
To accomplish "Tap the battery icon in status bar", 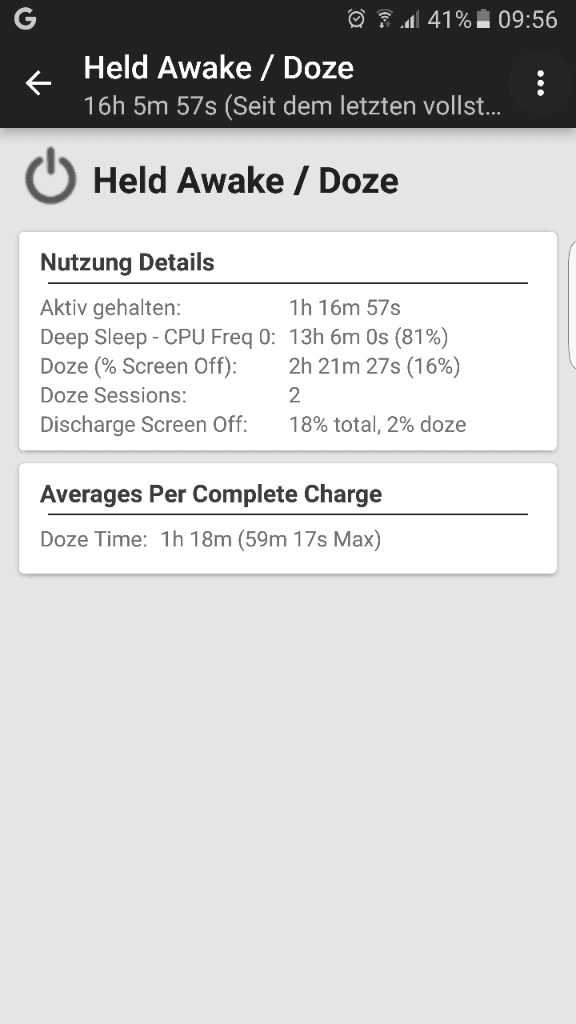I will tap(483, 20).
